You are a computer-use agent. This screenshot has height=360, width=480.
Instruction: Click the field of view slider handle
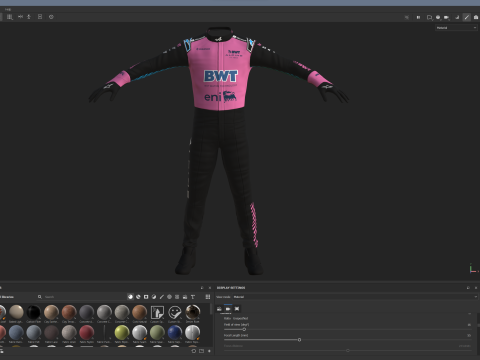(x=244, y=329)
